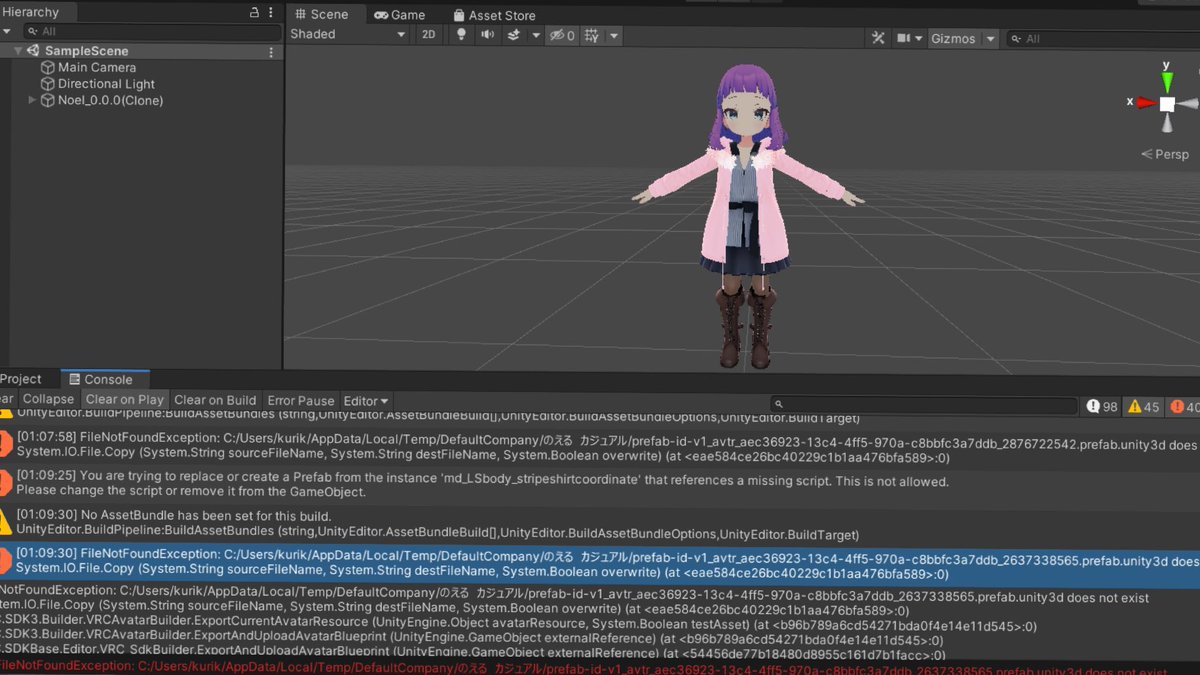Toggle 2D scene view mode
Image resolution: width=1200 pixels, height=675 pixels.
pyautogui.click(x=428, y=35)
